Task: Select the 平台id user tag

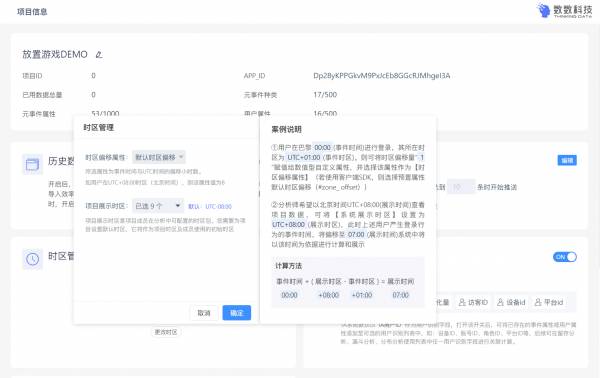Action: pyautogui.click(x=549, y=302)
